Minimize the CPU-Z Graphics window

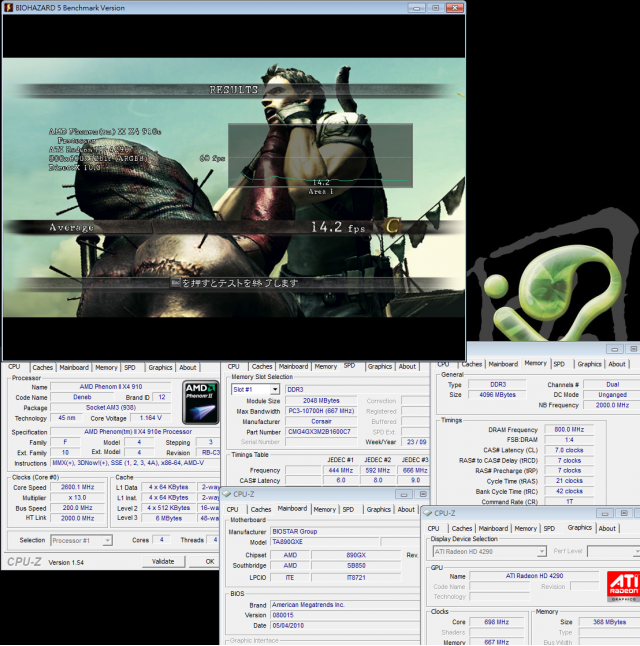pos(605,513)
